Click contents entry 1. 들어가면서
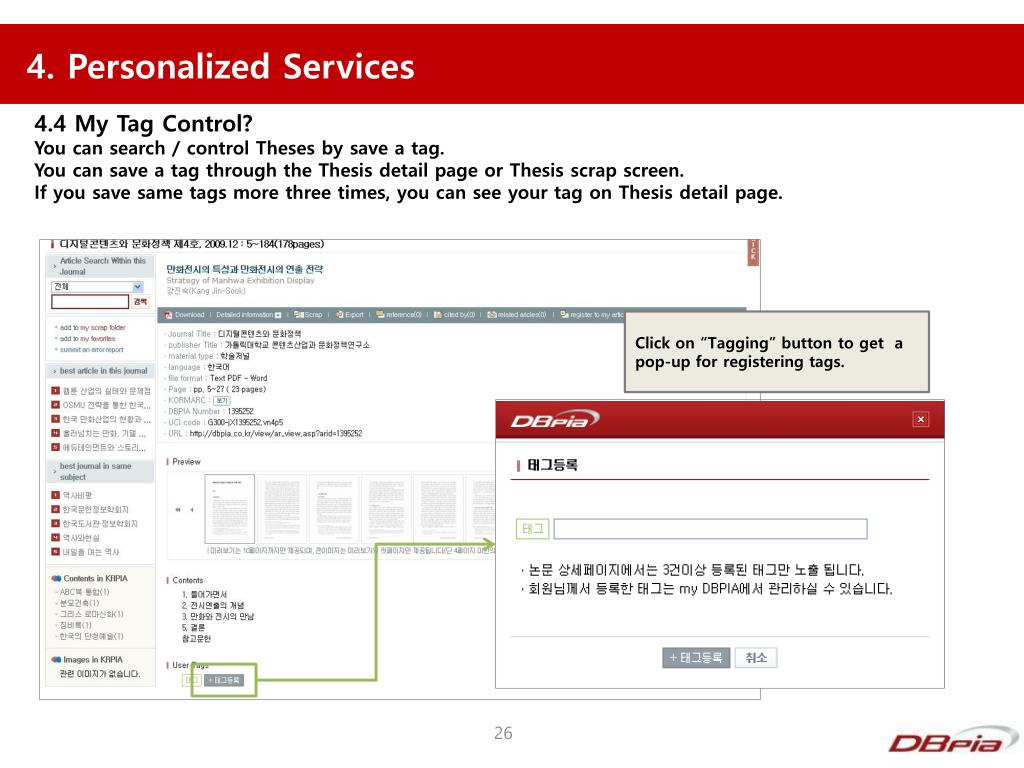 click(x=204, y=595)
